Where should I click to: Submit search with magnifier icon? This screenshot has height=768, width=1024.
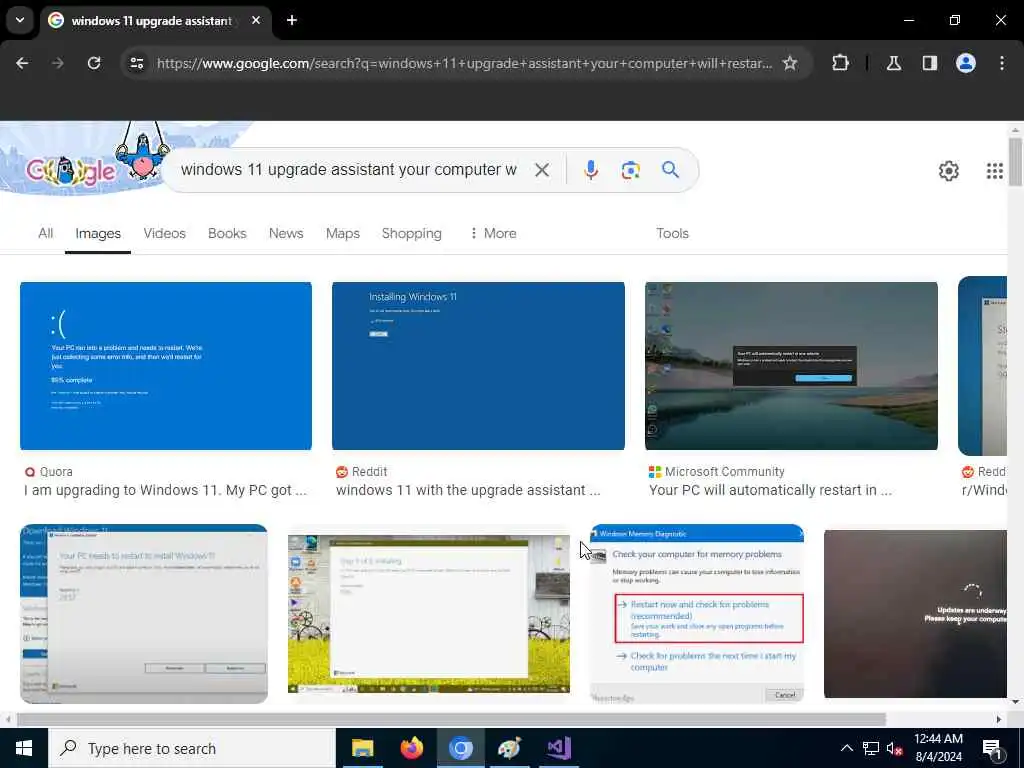tap(670, 170)
